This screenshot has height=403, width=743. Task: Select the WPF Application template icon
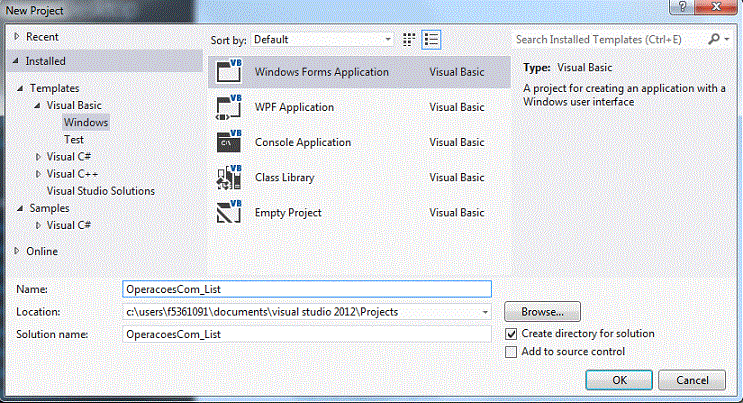coord(229,107)
